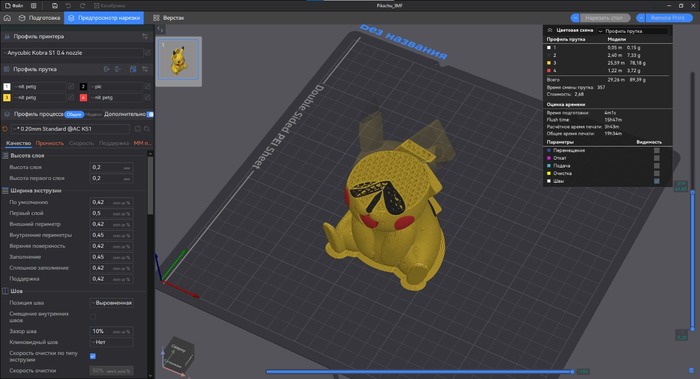Edit the Anycubic Kobra S1 printer preset
The height and width of the screenshot is (379, 700).
(x=147, y=53)
